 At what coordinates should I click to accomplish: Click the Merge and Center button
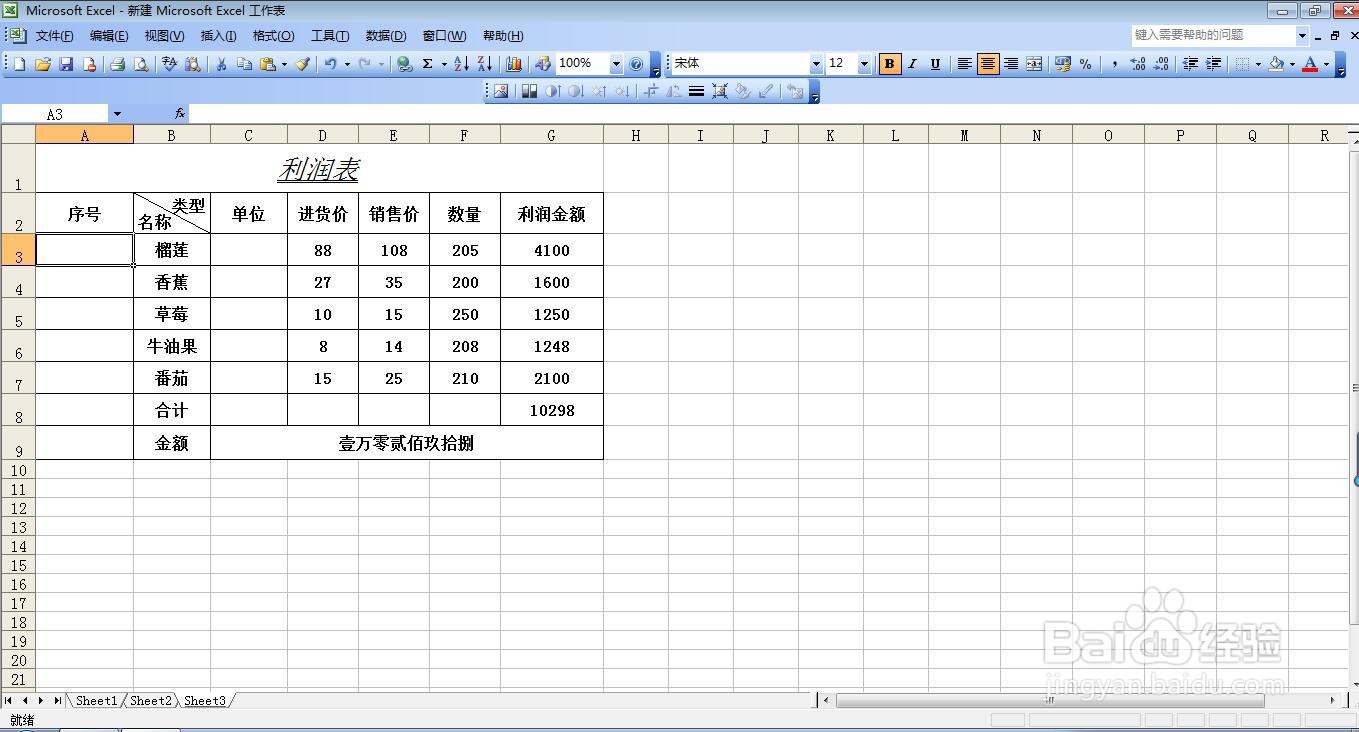pos(1034,63)
